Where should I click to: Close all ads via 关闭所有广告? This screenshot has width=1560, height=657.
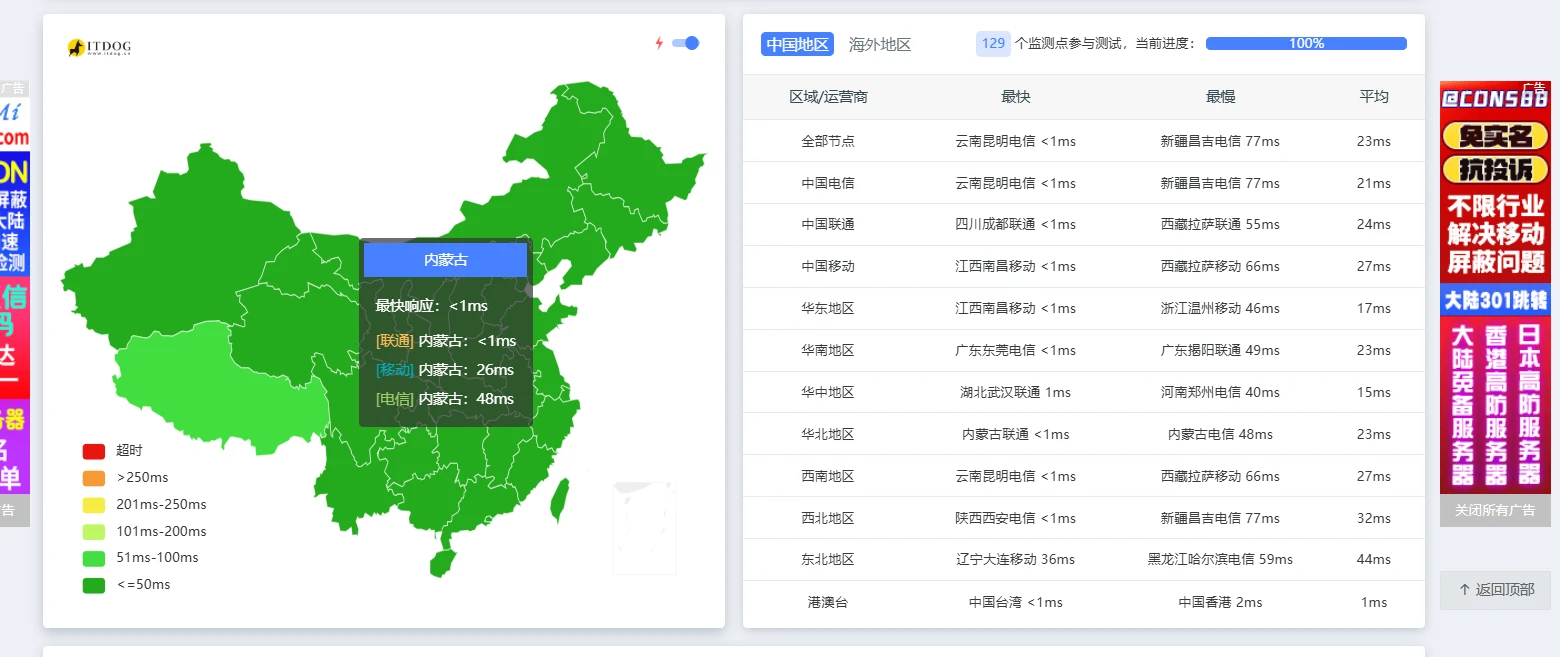coord(1494,510)
